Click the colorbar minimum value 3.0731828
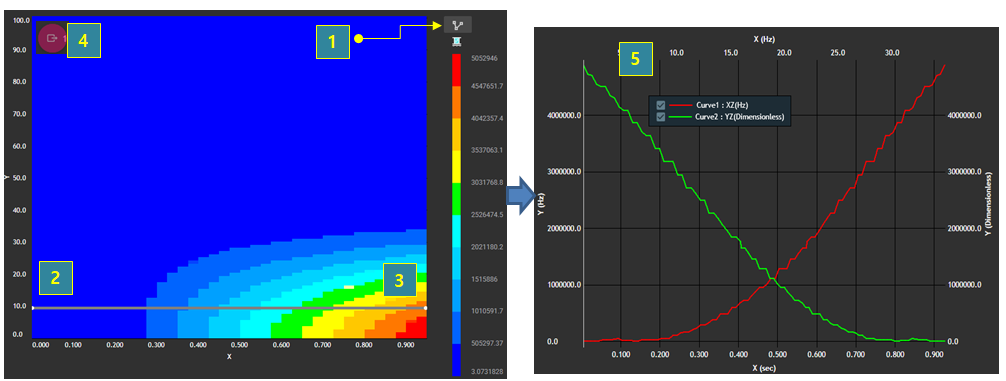Viewport: 1006px width, 381px height. pyautogui.click(x=486, y=372)
